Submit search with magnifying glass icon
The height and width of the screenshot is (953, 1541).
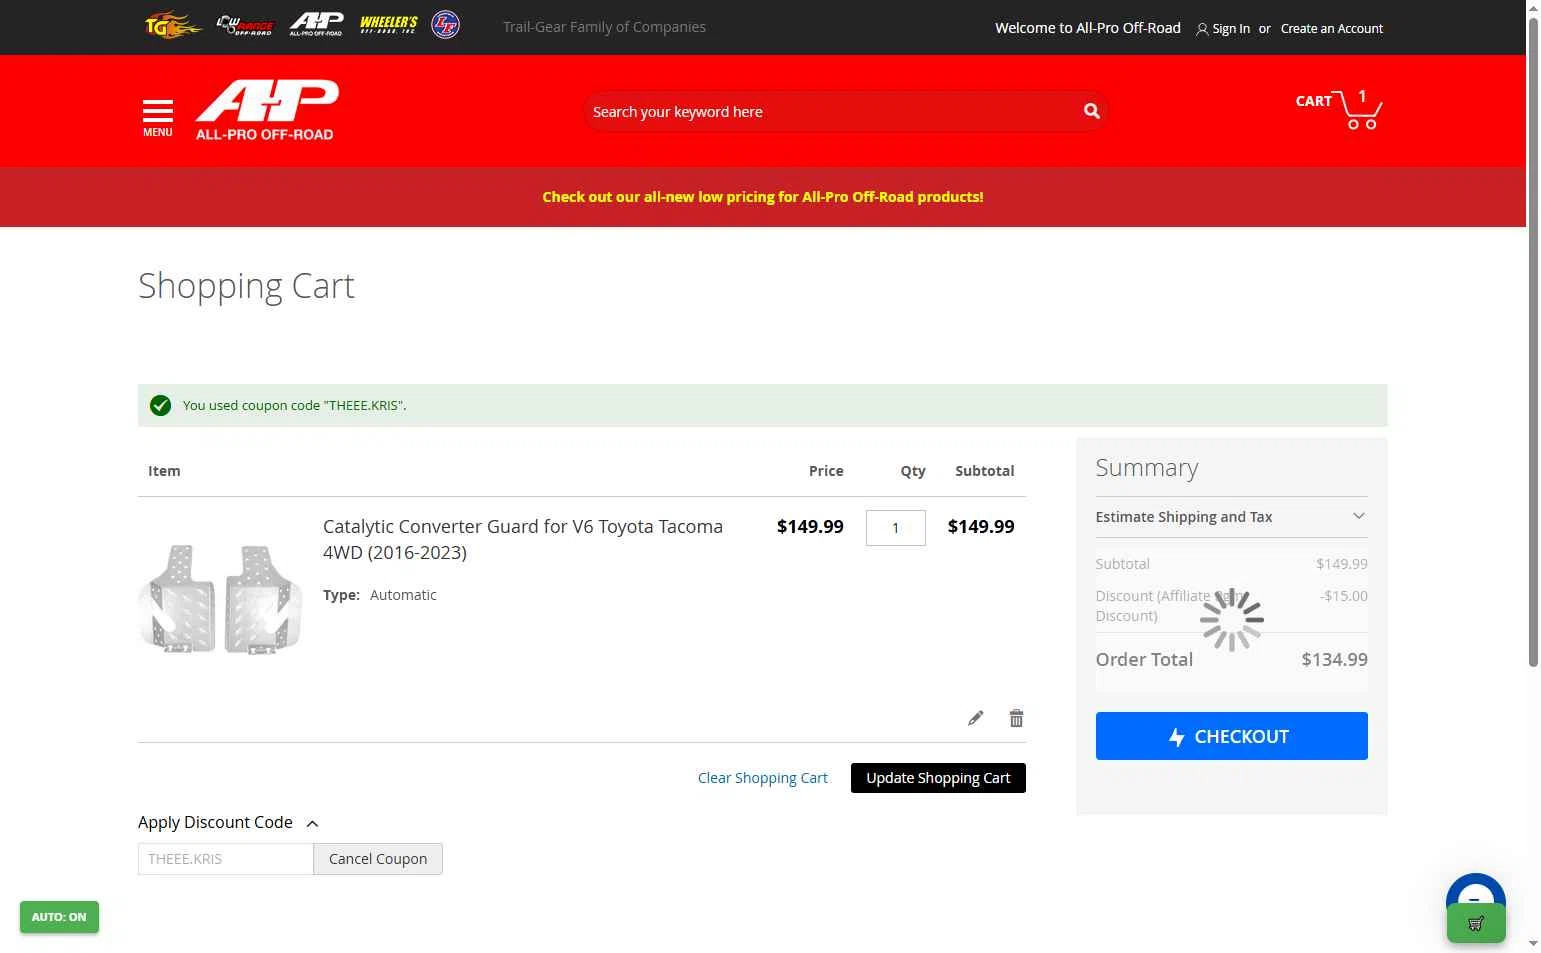click(x=1092, y=111)
